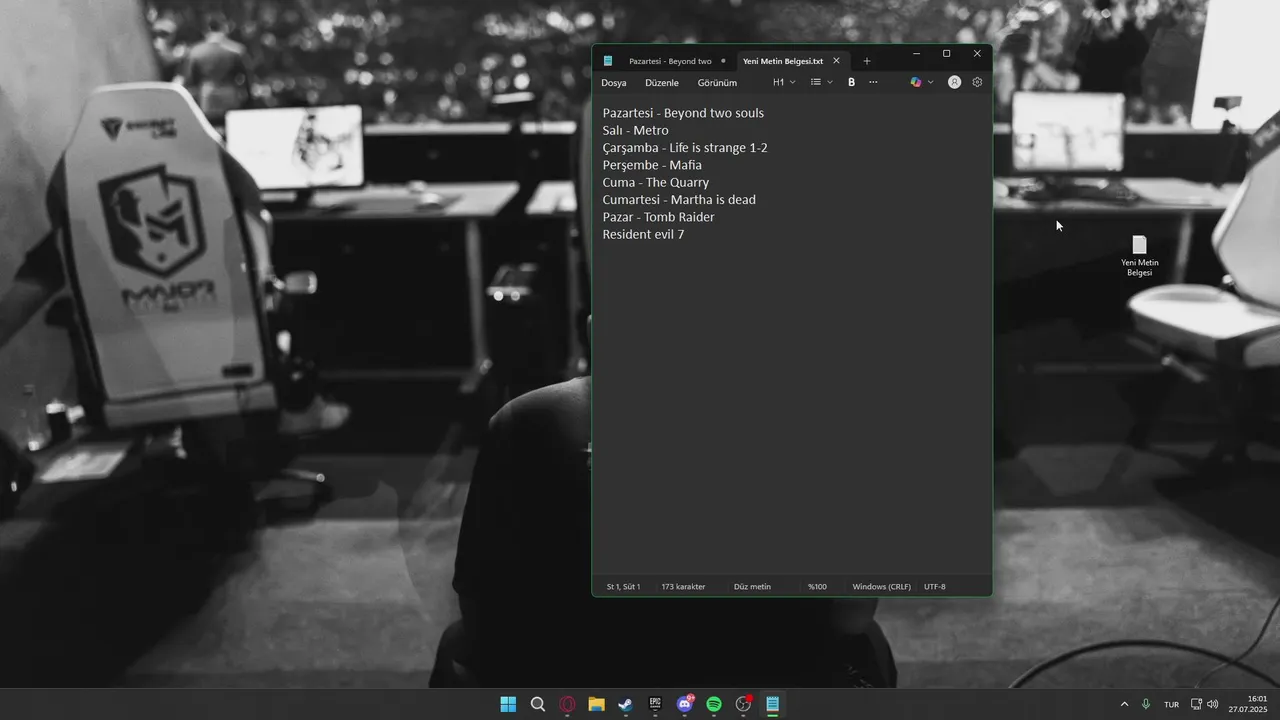Viewport: 1280px width, 720px height.
Task: Select the Yeni Metin Belgesi desktop file
Action: (x=1139, y=256)
